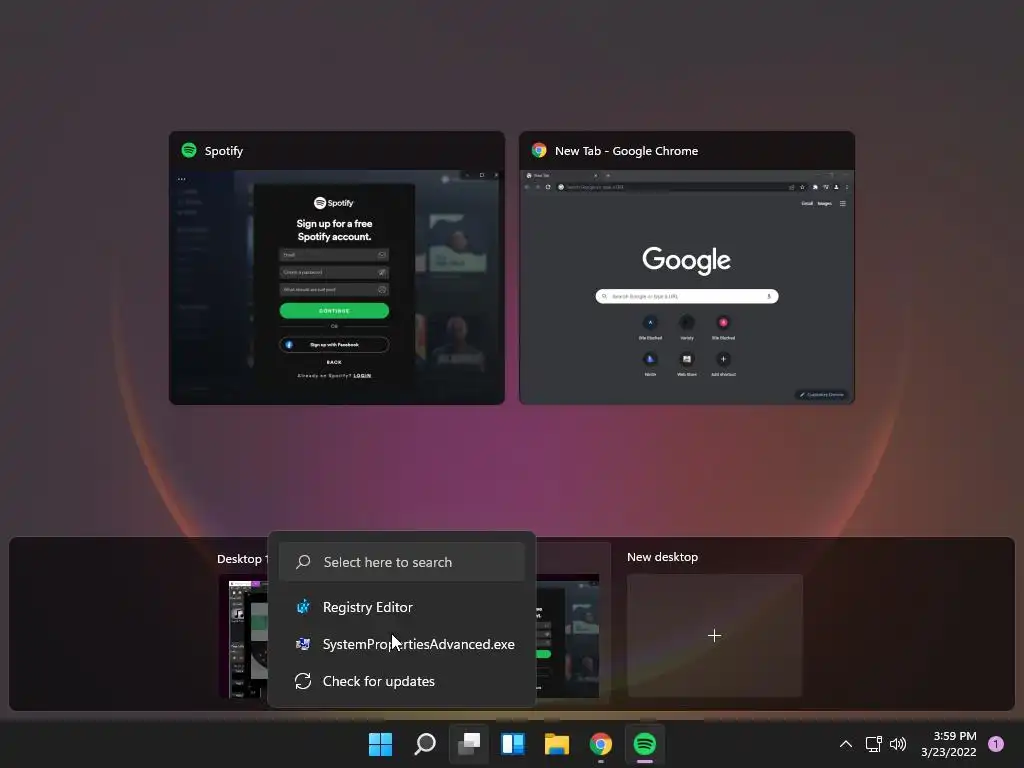1024x768 pixels.
Task: Show hidden system tray icons
Action: [x=846, y=744]
